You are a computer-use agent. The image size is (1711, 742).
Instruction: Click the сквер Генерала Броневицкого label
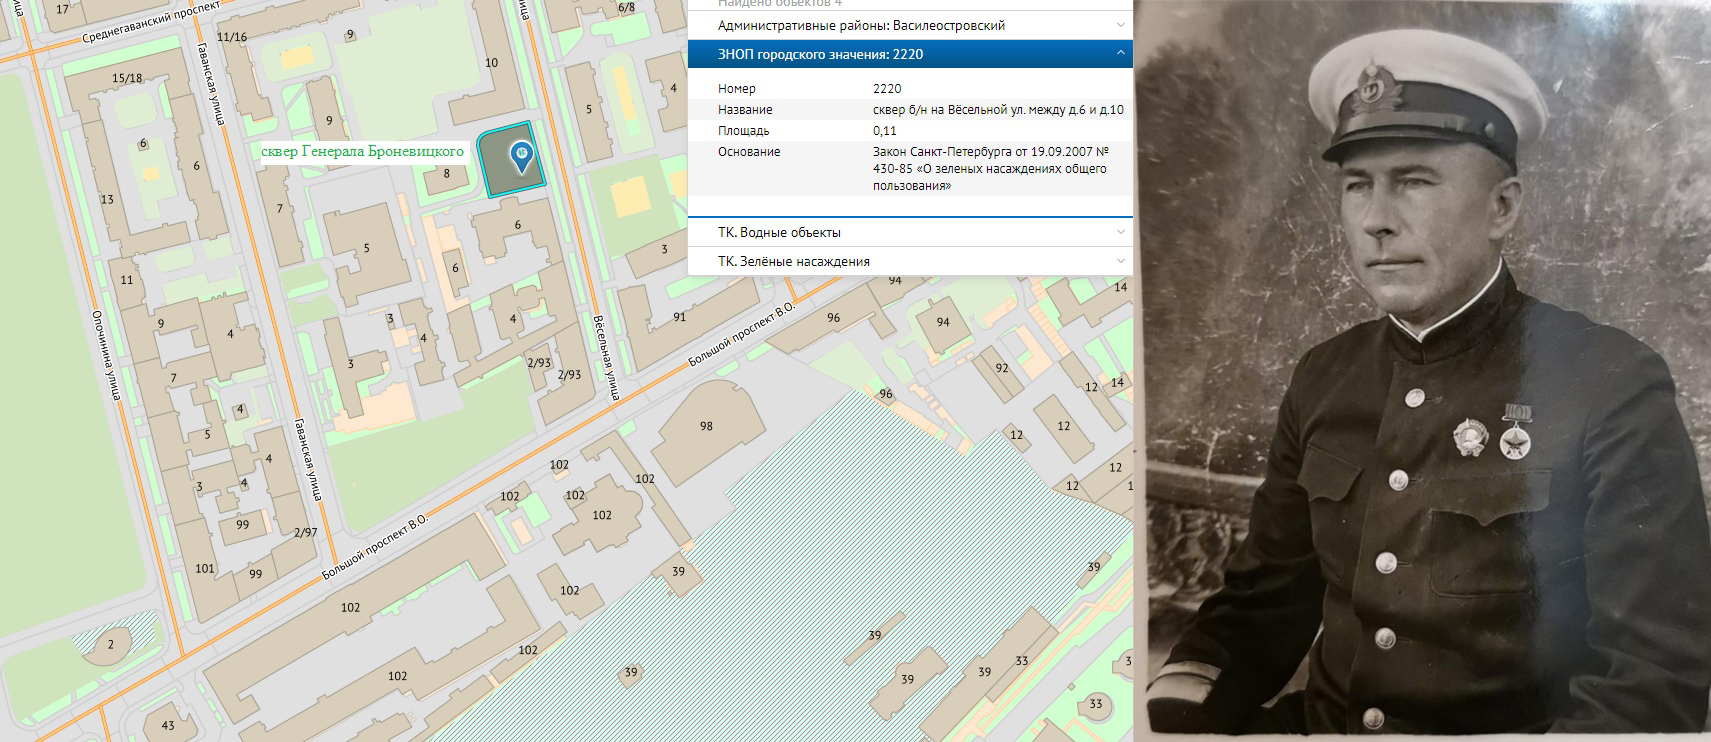click(x=362, y=152)
